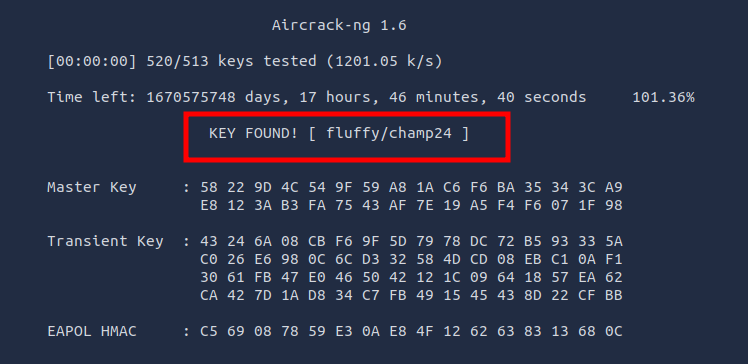The height and width of the screenshot is (364, 748).
Task: Click the last EAPOL HMAC byte 0C
Action: (x=613, y=331)
